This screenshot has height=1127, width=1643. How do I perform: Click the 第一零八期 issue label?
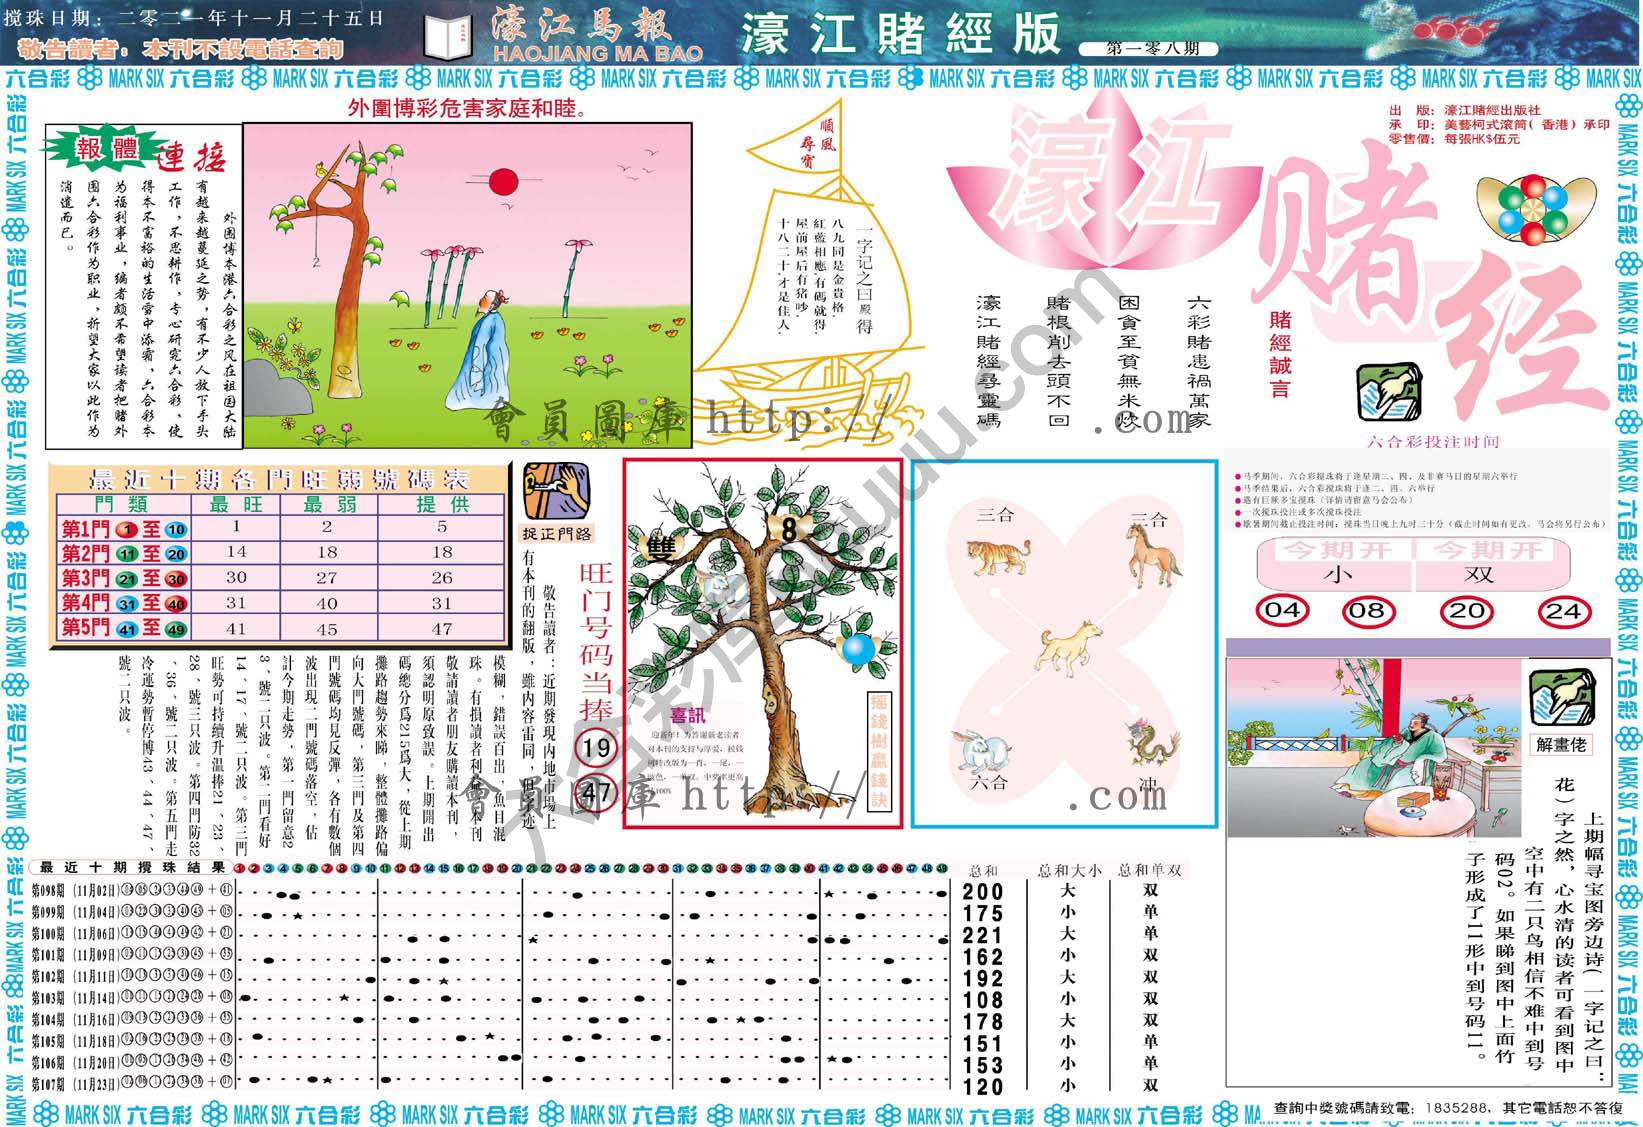[x=1148, y=48]
